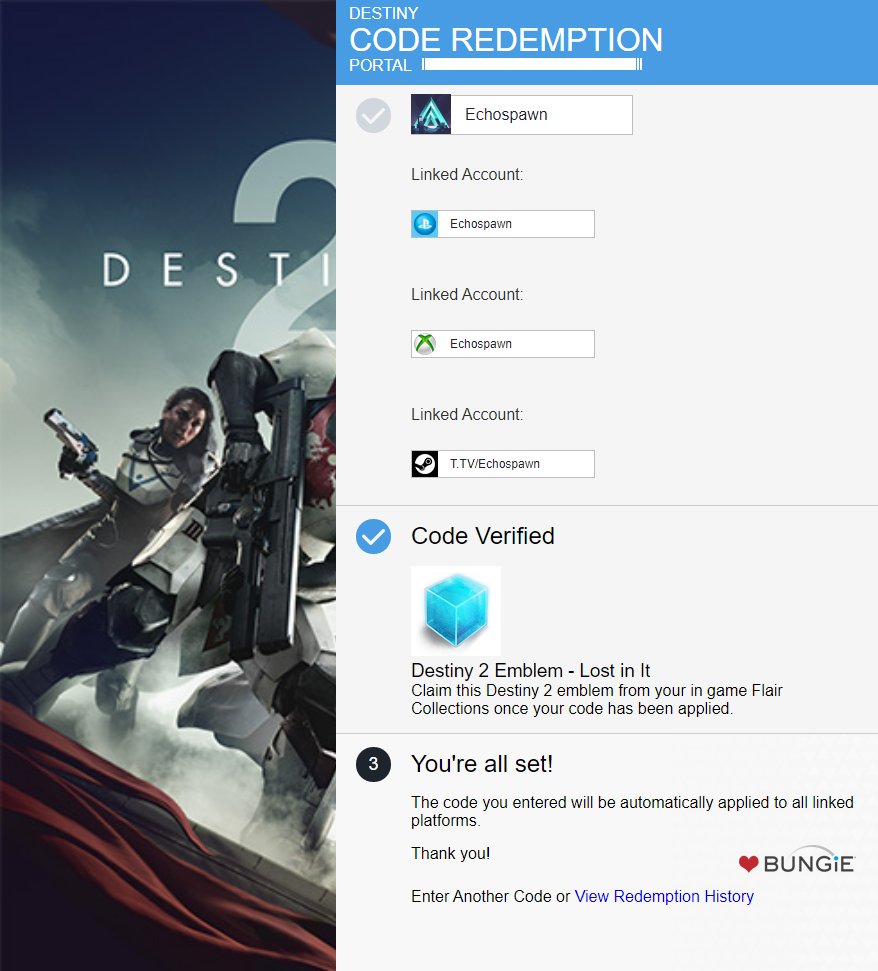Click the Steam logo icon
Screen dimensions: 878x971
(425, 464)
